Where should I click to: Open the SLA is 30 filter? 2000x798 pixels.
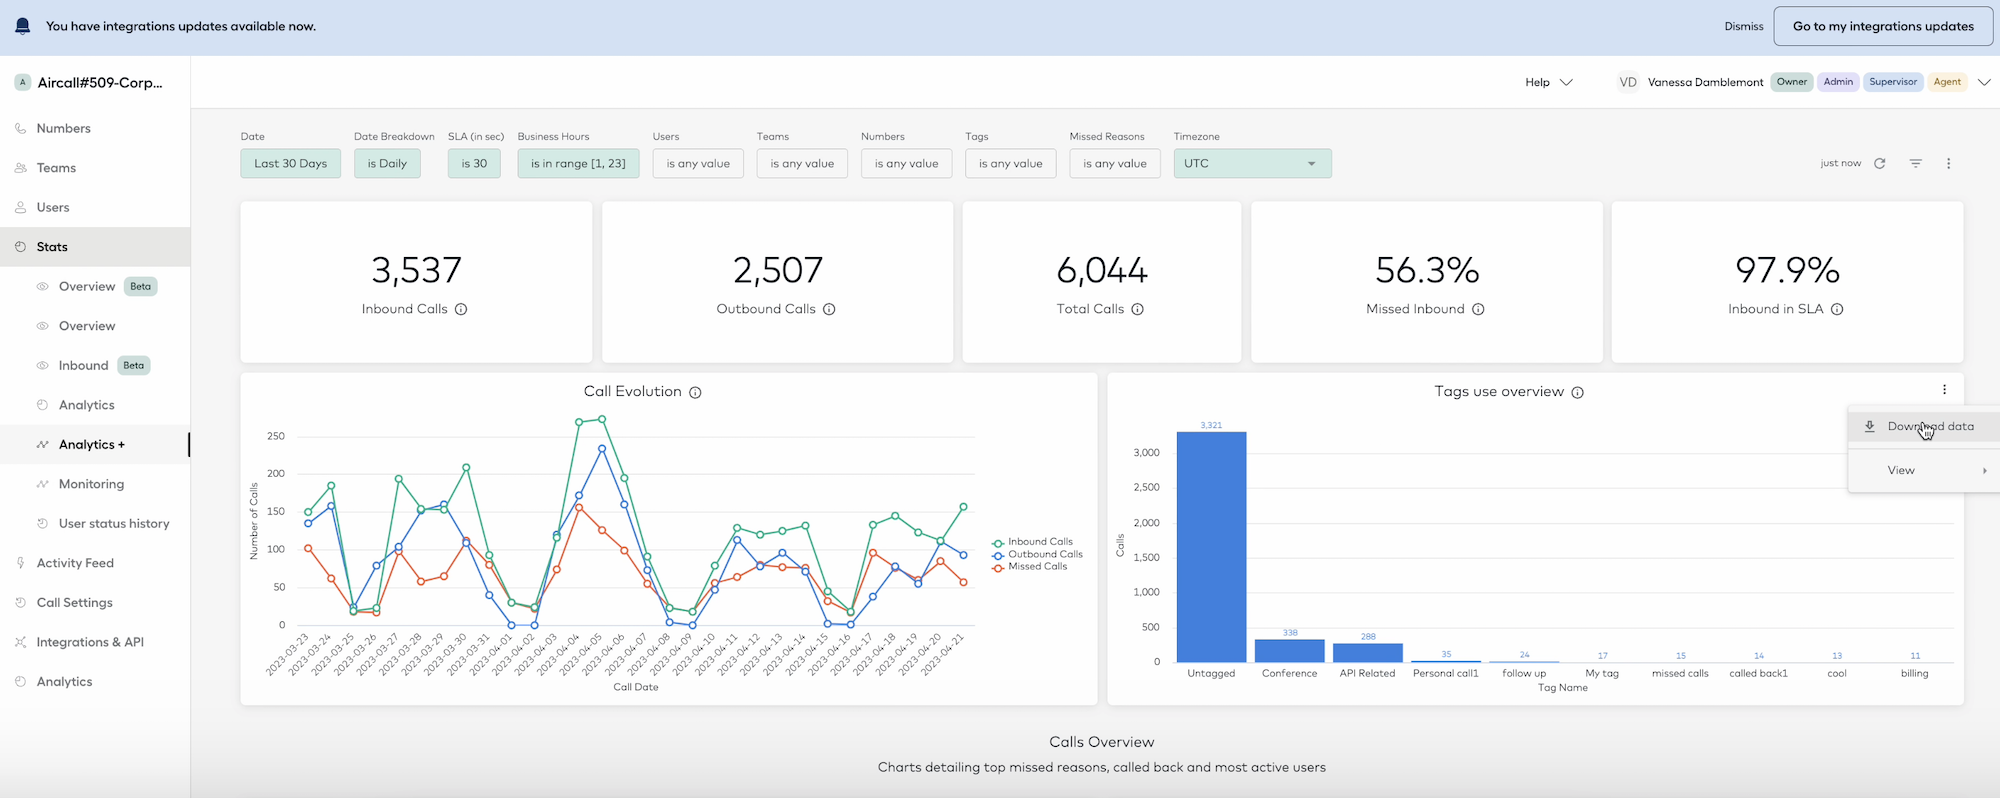click(474, 163)
